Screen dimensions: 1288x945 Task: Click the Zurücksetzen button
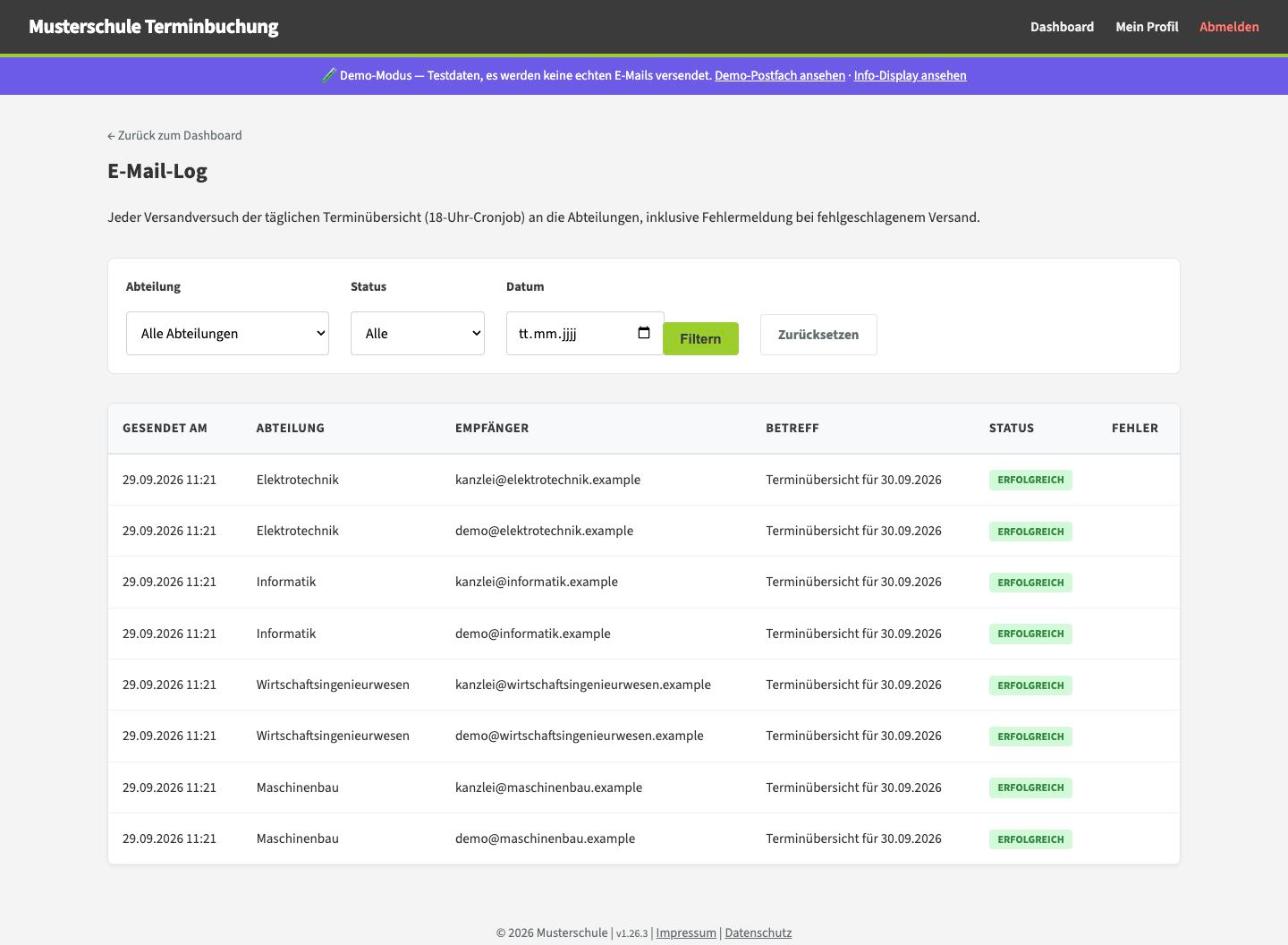[818, 334]
